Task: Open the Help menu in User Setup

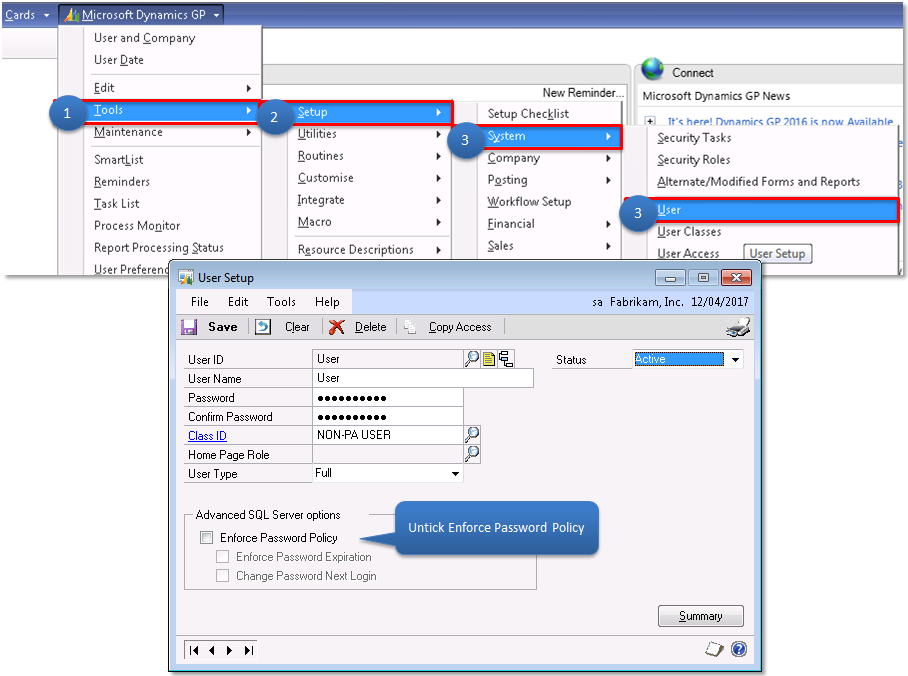Action: tap(327, 302)
